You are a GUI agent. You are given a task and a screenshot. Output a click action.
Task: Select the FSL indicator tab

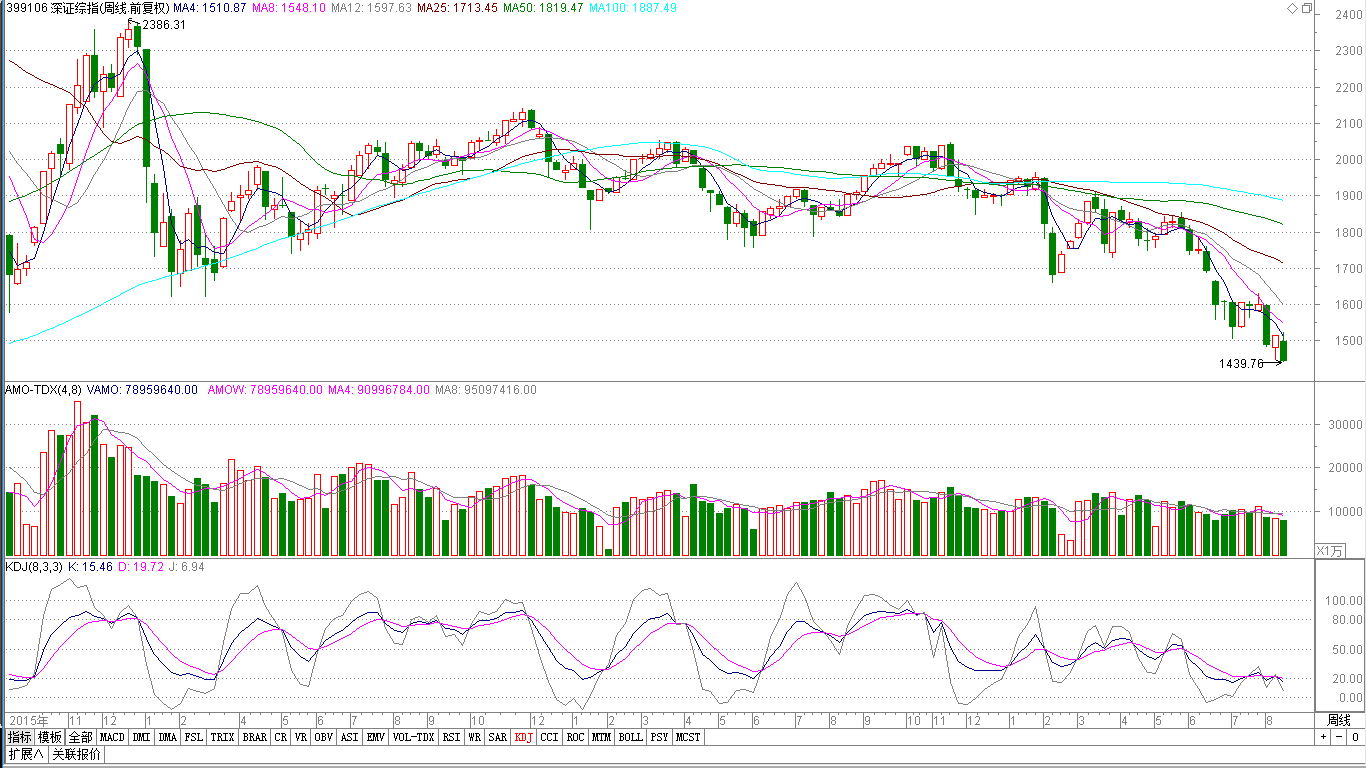pos(193,737)
